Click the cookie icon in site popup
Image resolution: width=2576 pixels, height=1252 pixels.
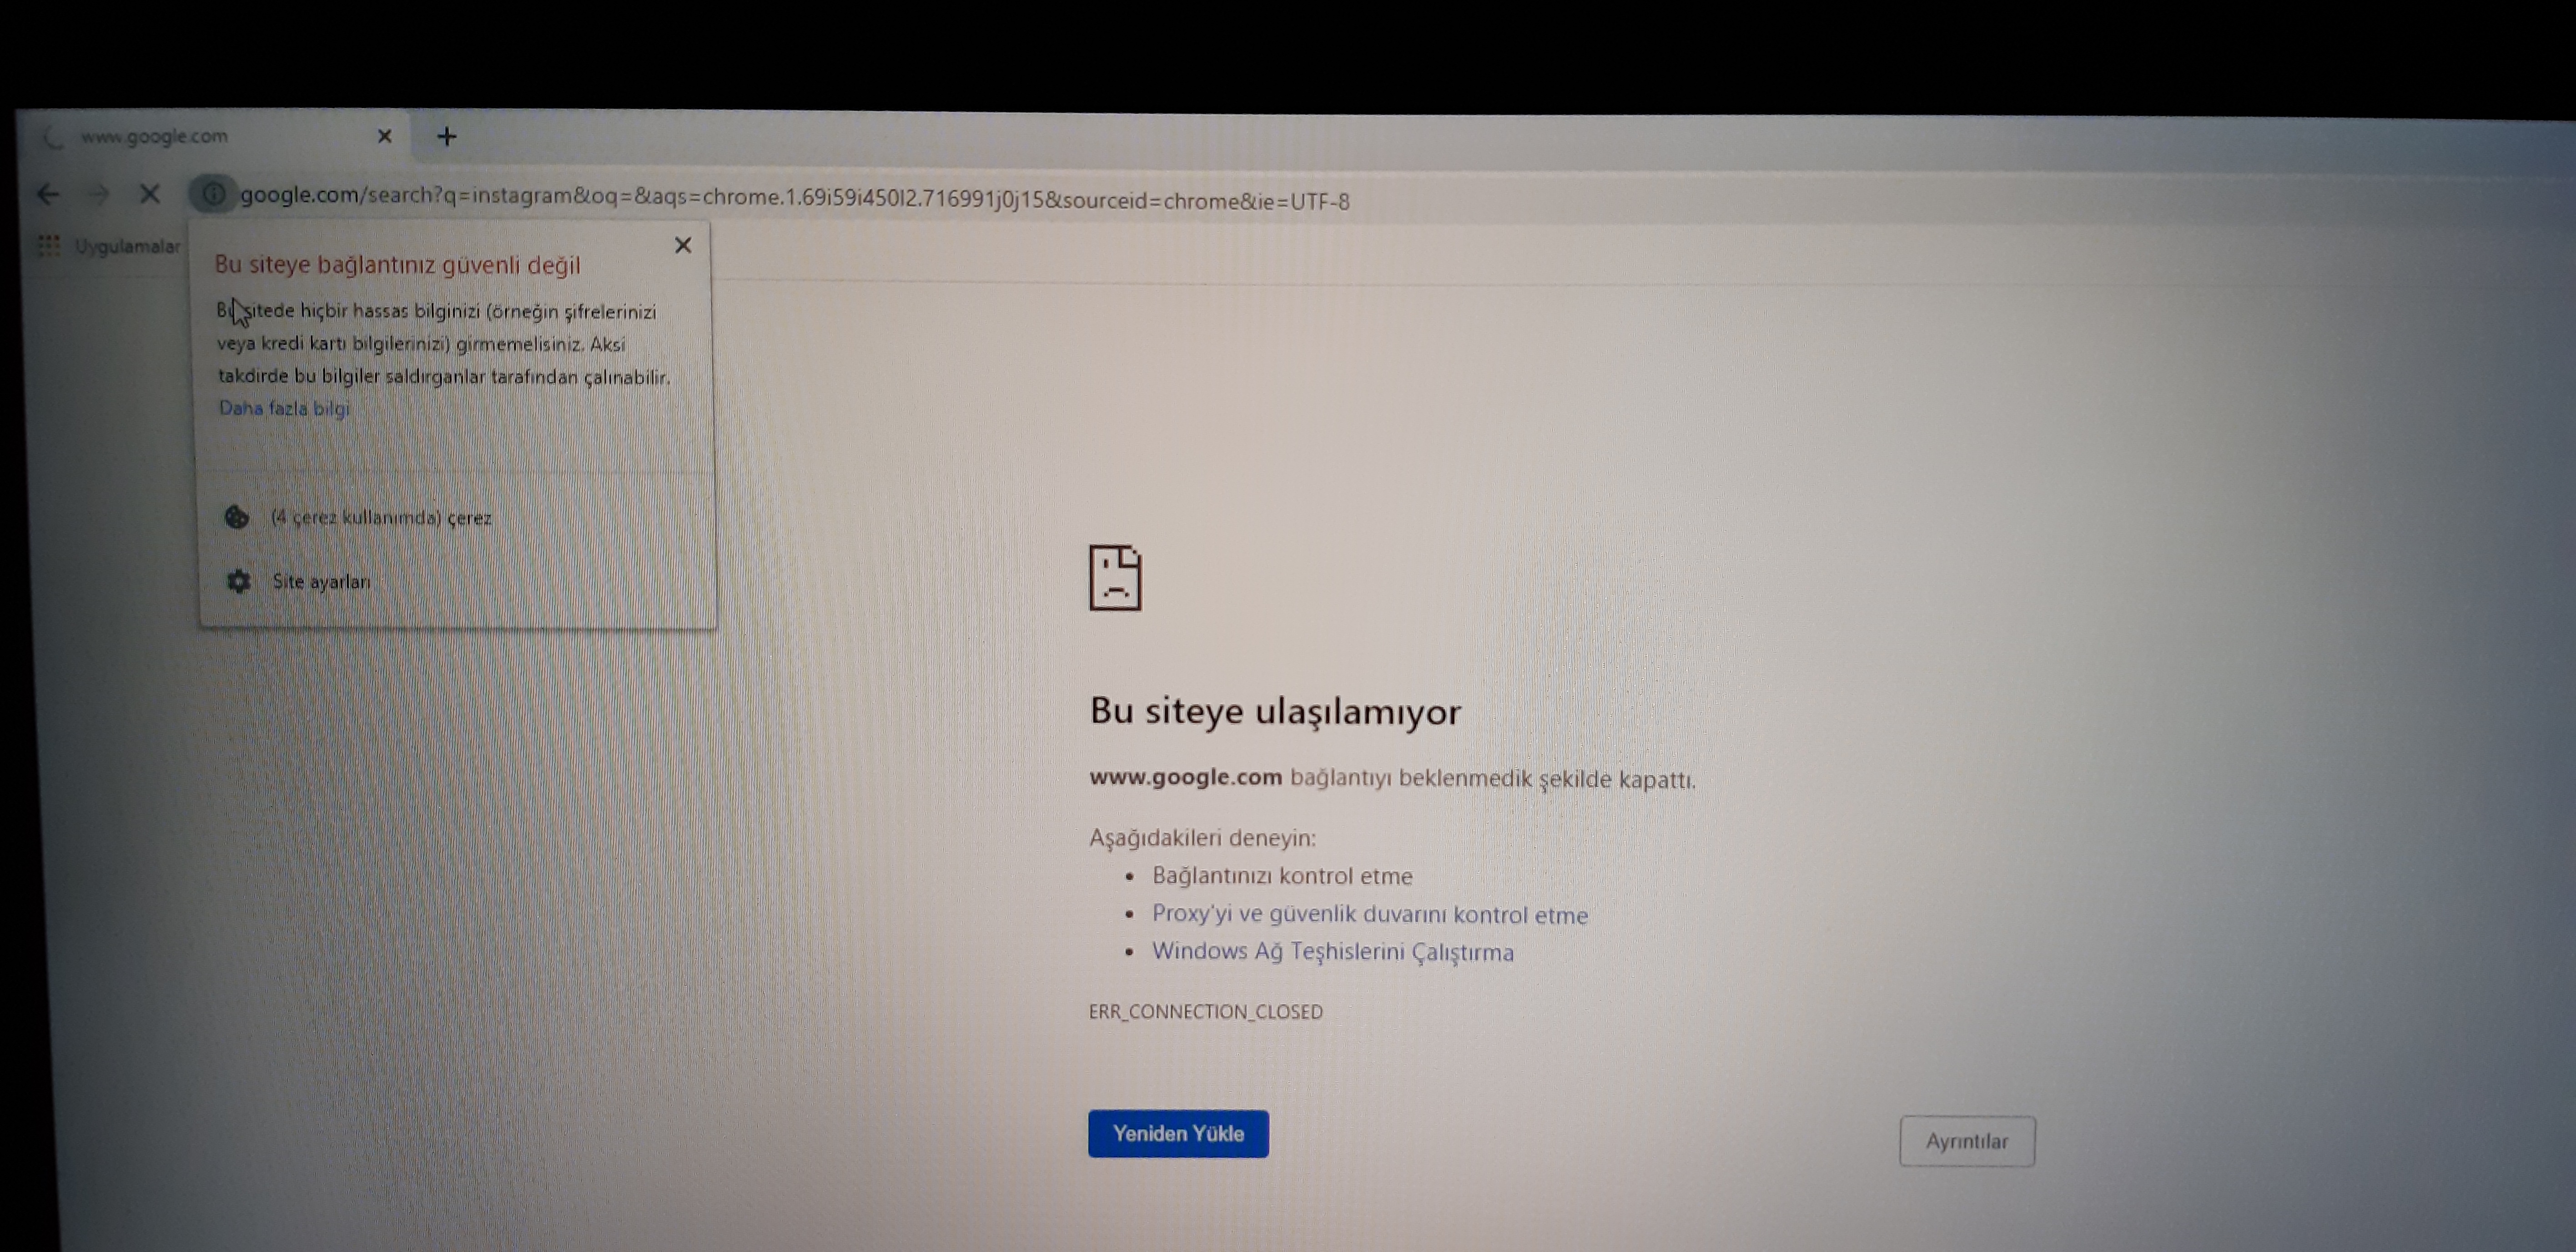237,517
